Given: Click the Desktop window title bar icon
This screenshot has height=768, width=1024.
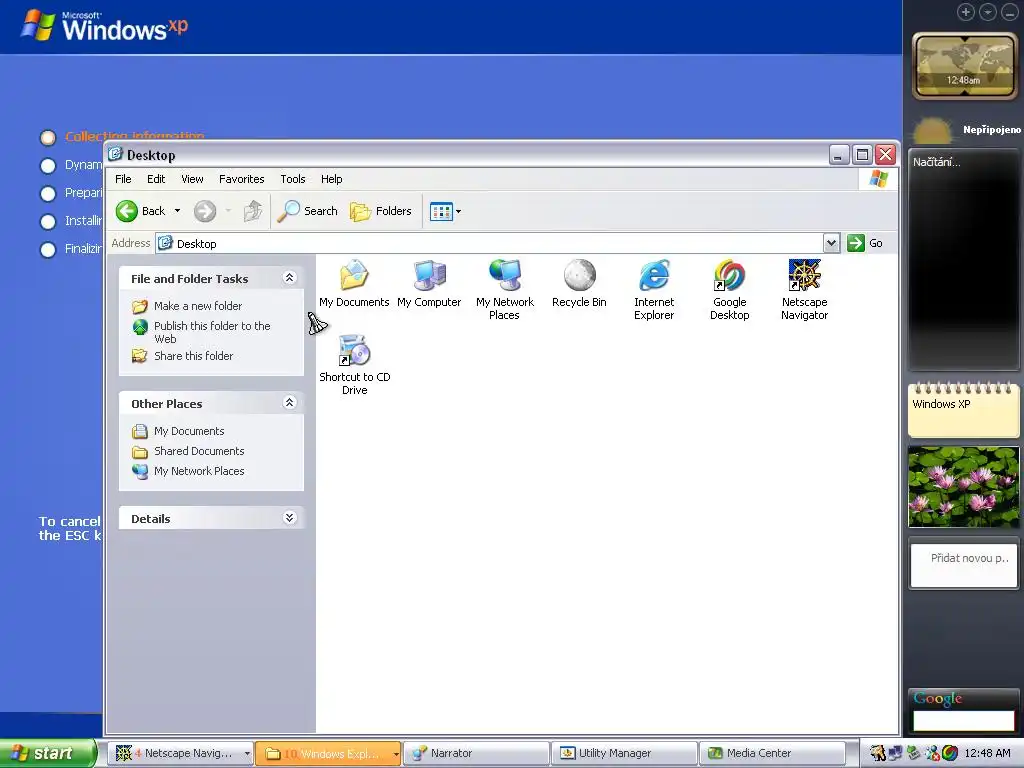Looking at the screenshot, I should pos(116,154).
